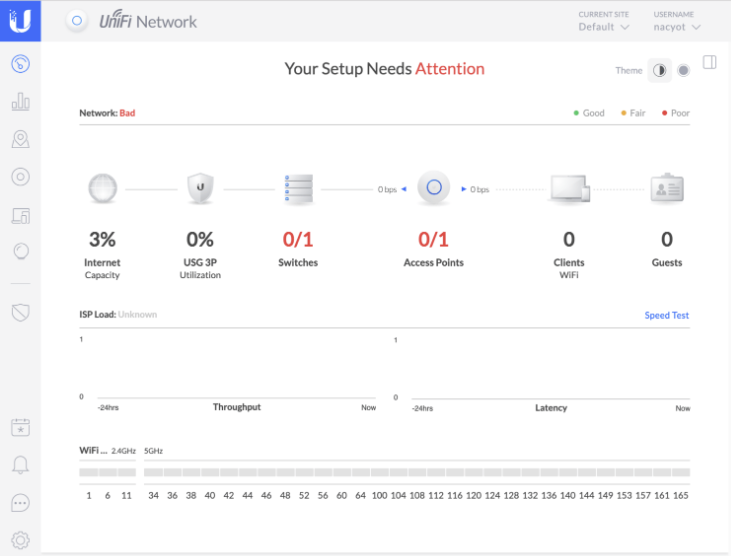This screenshot has height=556, width=731.
Task: Click 2.4GHz channel 1 bar
Action: tap(89, 473)
